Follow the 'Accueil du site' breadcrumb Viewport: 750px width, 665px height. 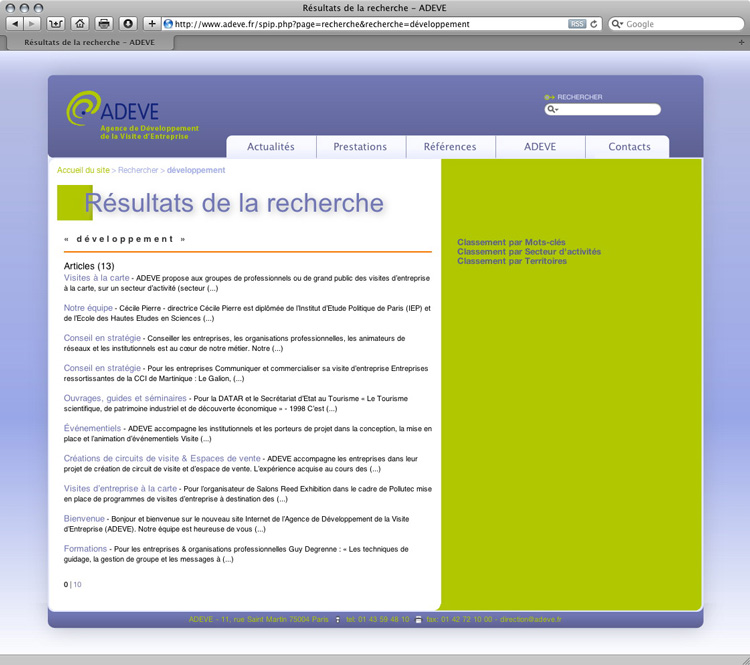83,170
